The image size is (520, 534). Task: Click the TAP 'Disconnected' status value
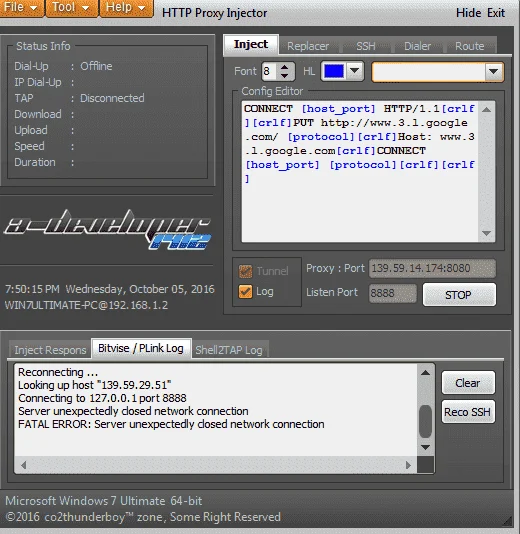pos(112,98)
